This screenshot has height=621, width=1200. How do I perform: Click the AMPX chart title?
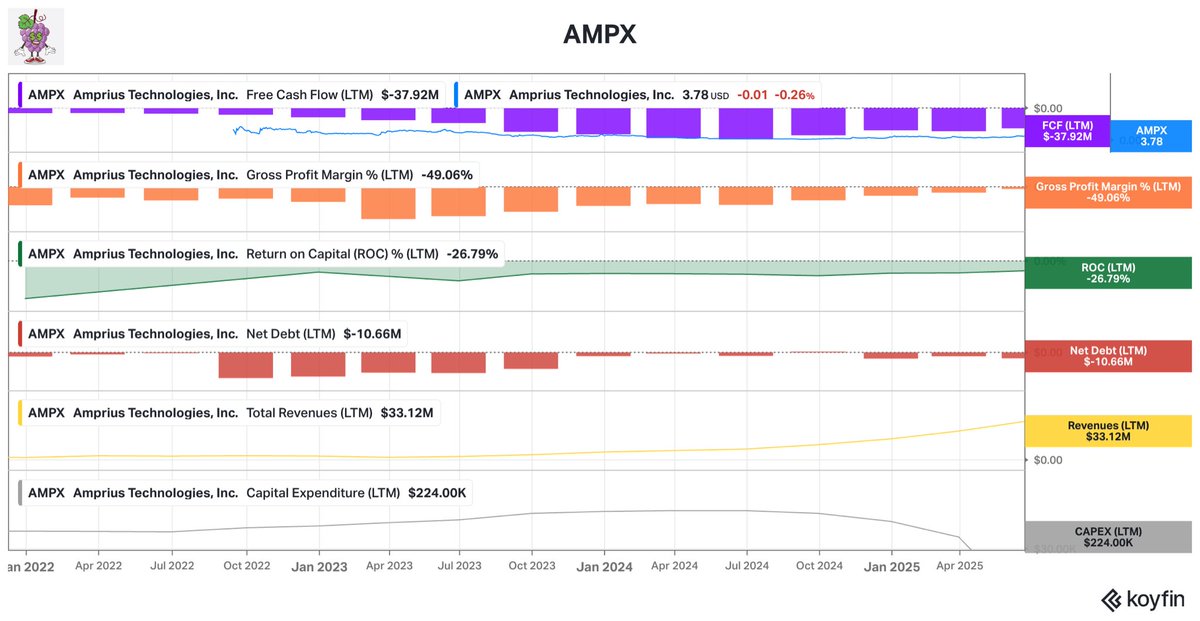point(600,35)
